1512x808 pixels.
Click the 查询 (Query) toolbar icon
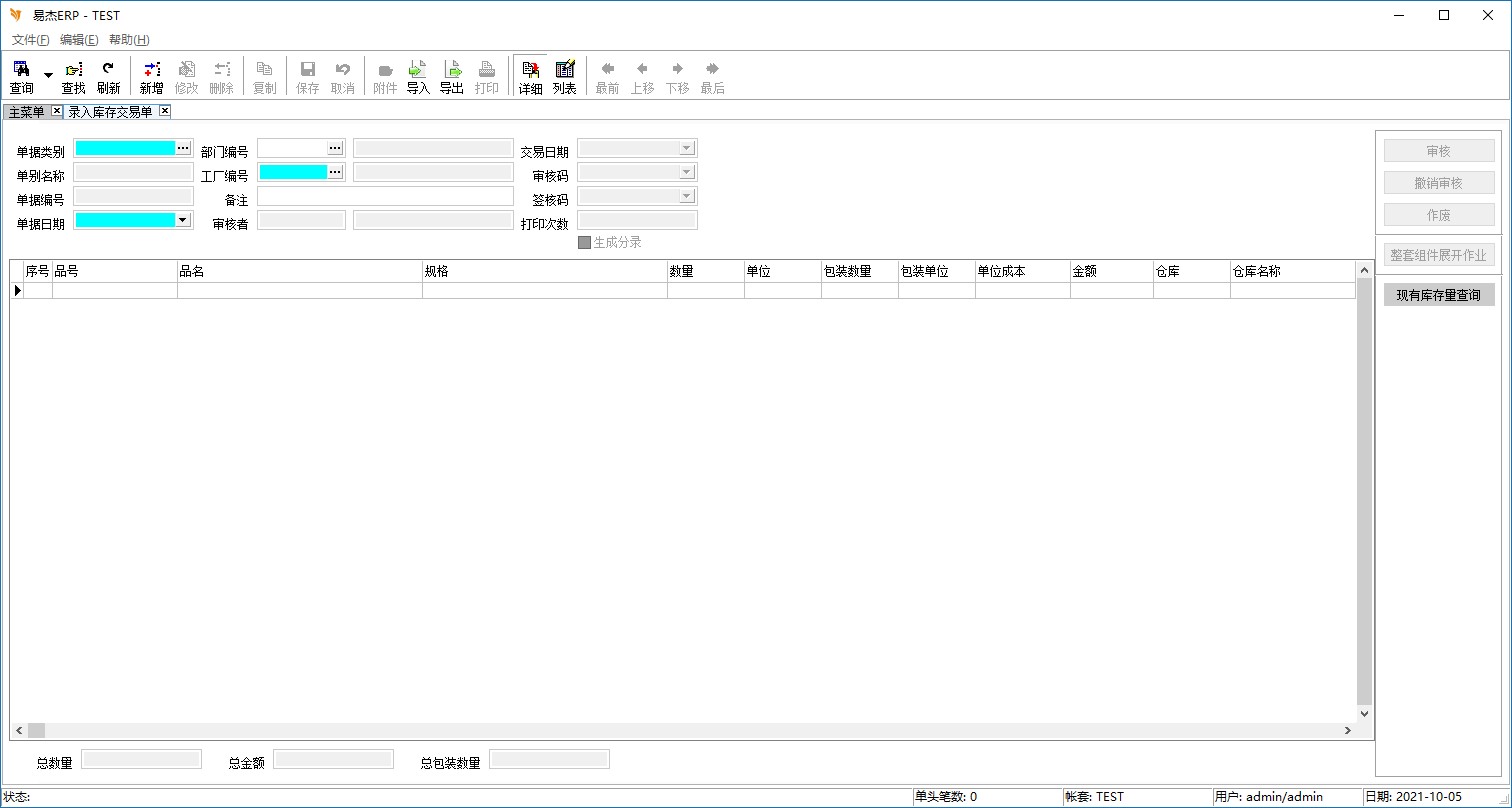tap(21, 77)
